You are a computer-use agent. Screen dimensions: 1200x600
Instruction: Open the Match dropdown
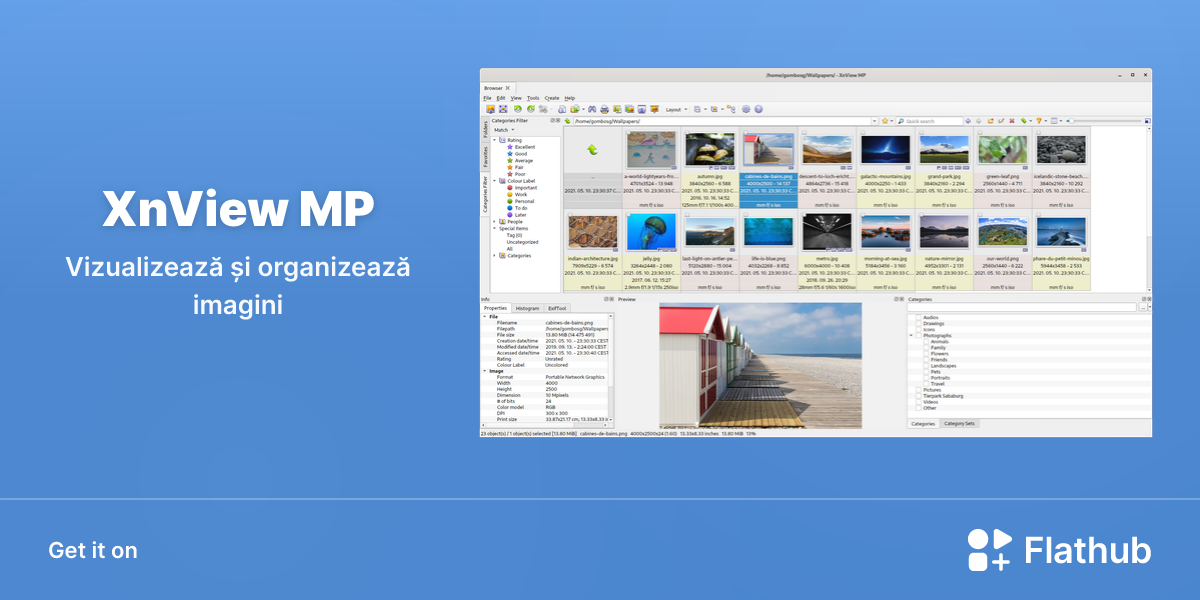[x=504, y=129]
